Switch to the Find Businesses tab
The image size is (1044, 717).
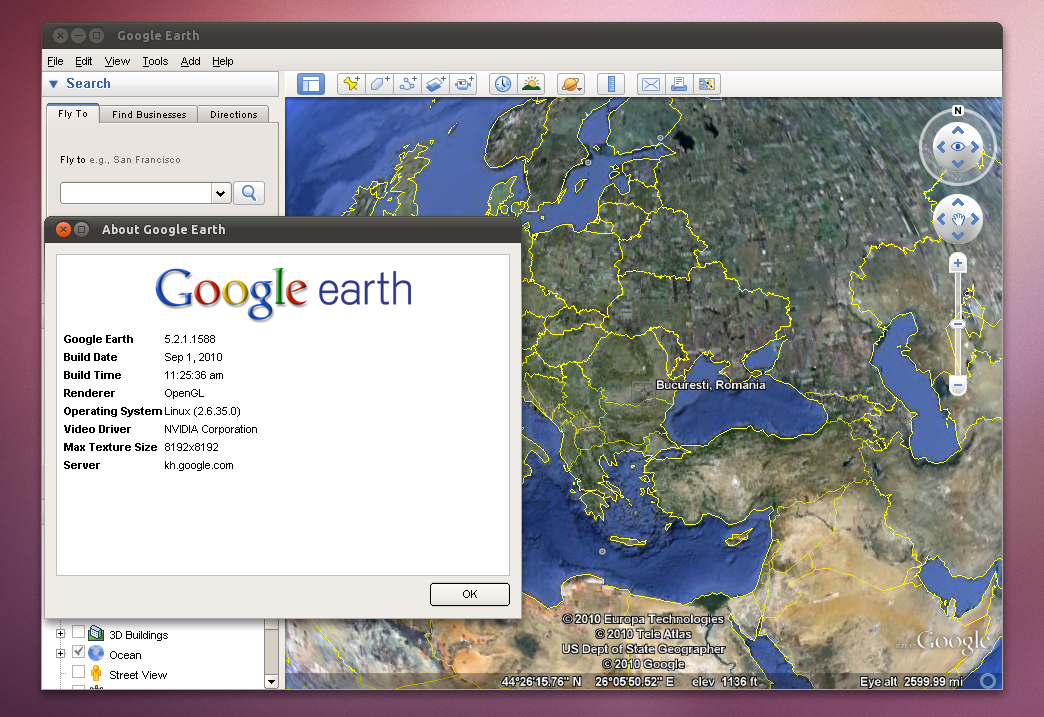149,115
